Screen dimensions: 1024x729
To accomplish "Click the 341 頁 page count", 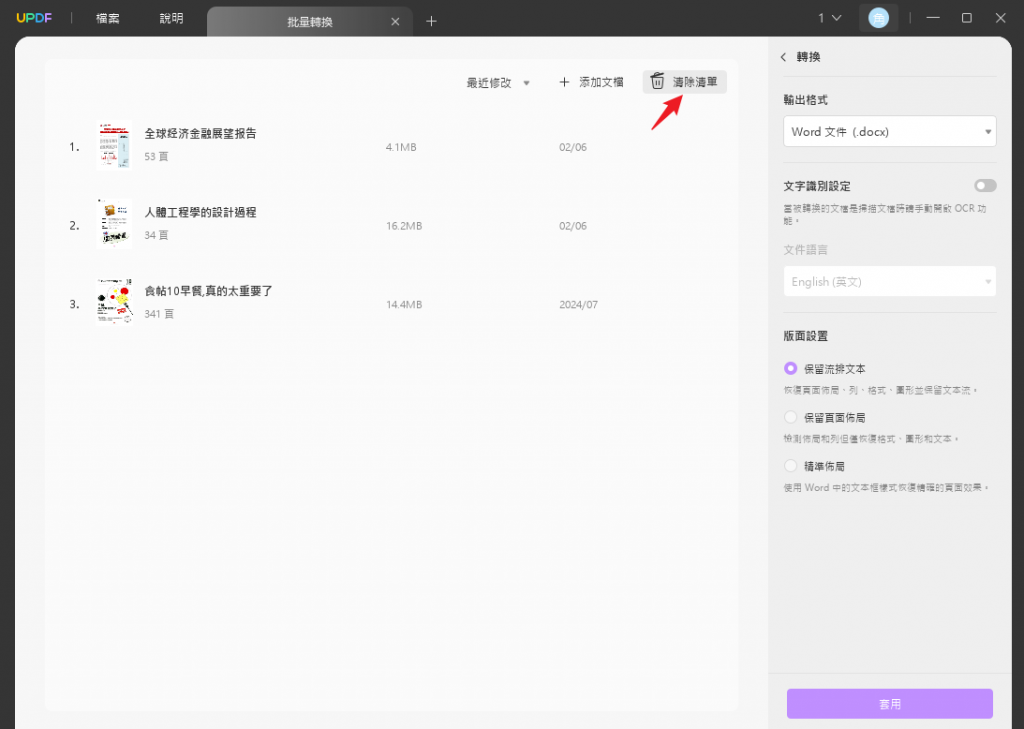I will pos(159,314).
